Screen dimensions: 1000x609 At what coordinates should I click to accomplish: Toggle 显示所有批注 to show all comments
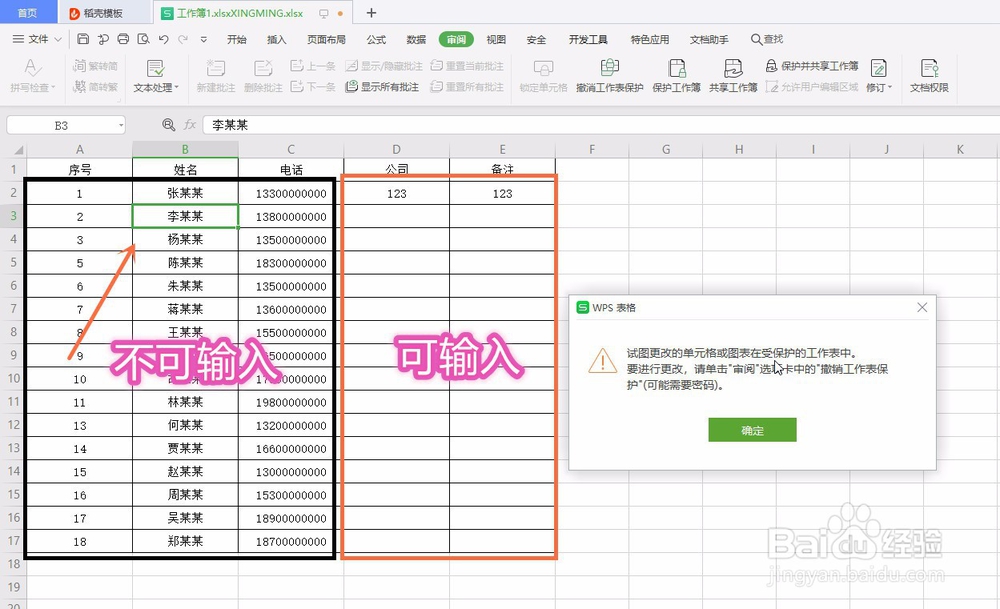[384, 85]
